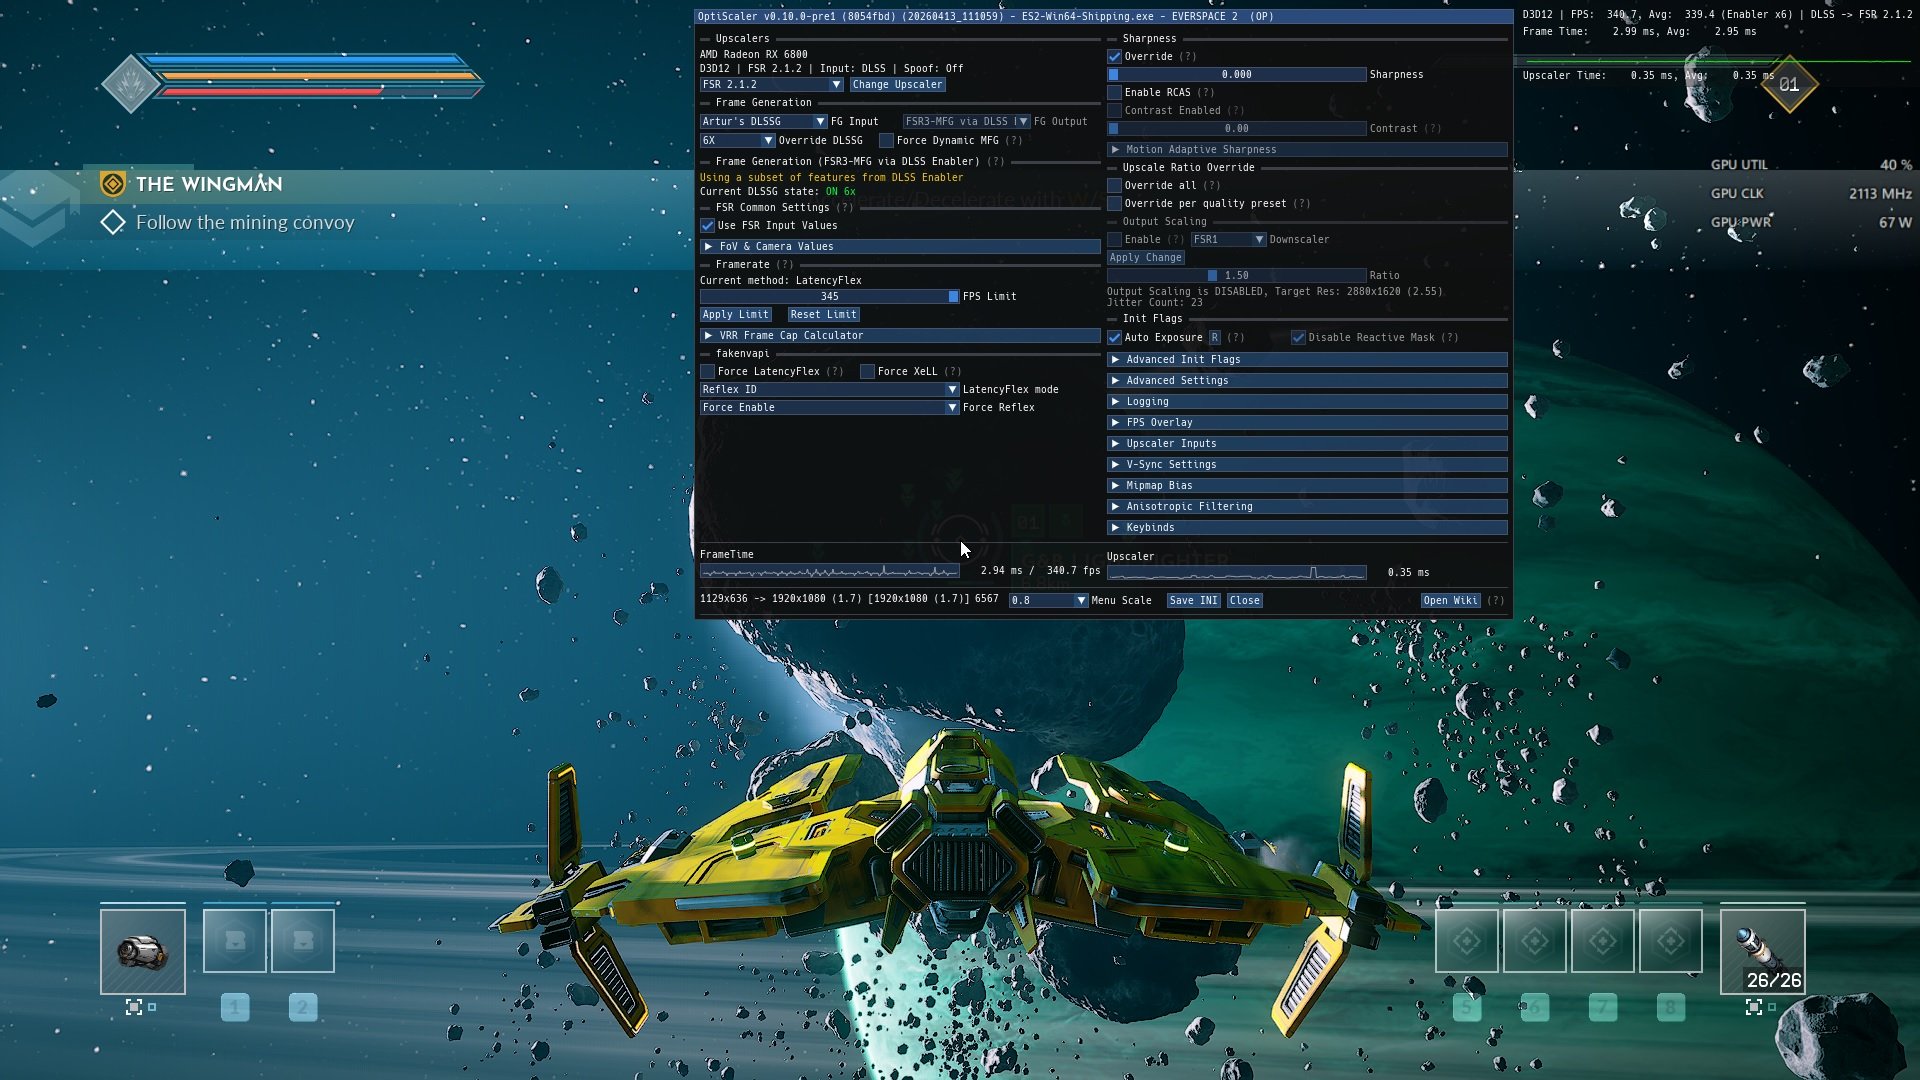Click the FPS Limit slider
Viewport: 1920px width, 1080px height.
point(829,297)
